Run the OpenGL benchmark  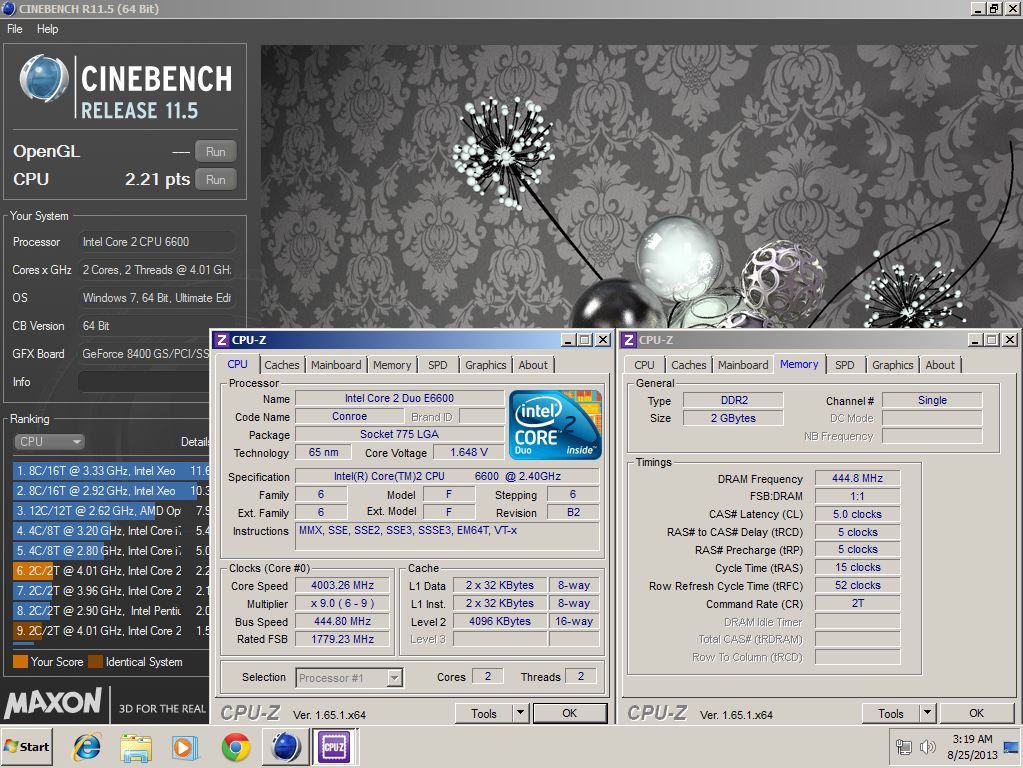point(216,151)
